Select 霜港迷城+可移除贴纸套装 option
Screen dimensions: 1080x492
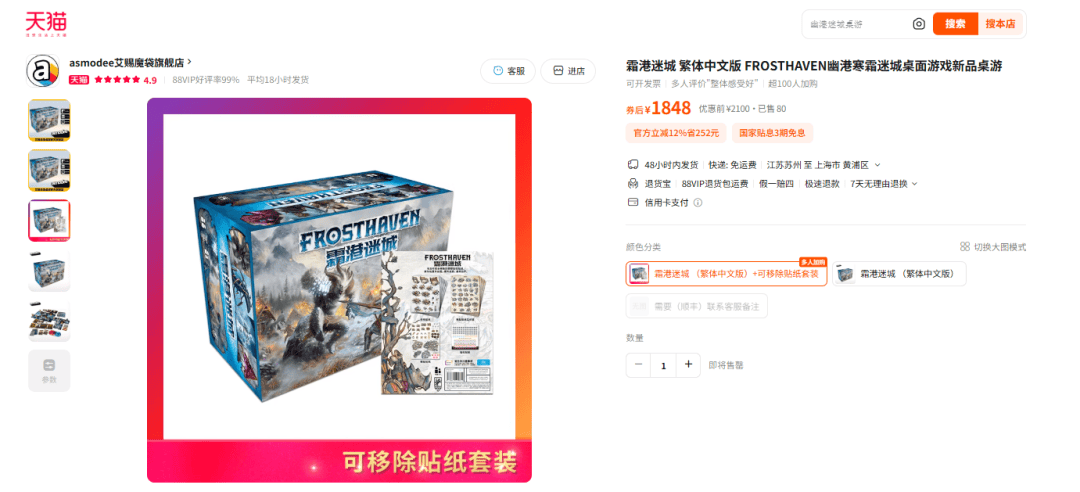pos(726,274)
